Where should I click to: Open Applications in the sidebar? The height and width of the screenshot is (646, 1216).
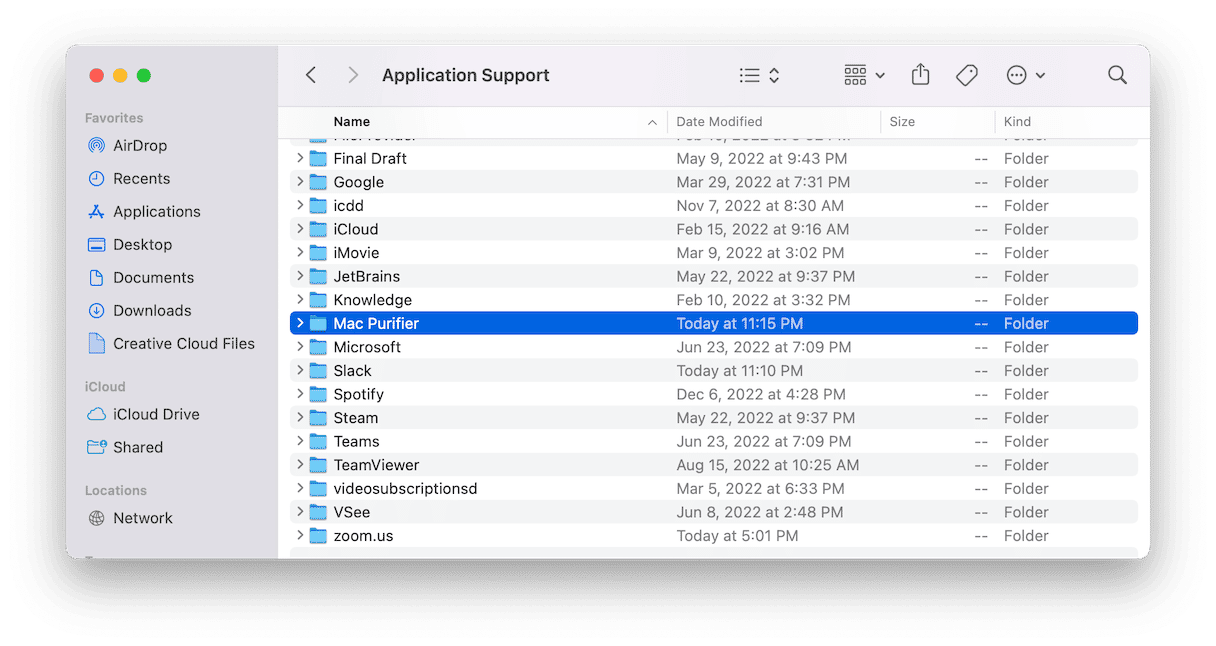[157, 211]
